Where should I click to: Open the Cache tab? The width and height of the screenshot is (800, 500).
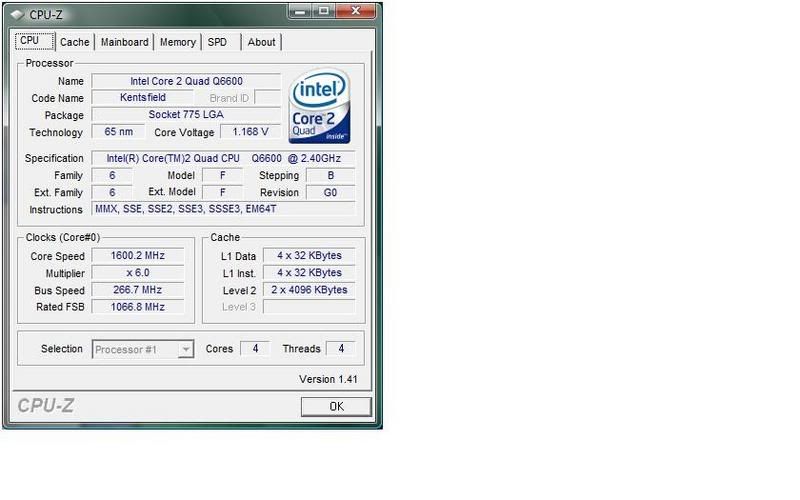(x=74, y=42)
